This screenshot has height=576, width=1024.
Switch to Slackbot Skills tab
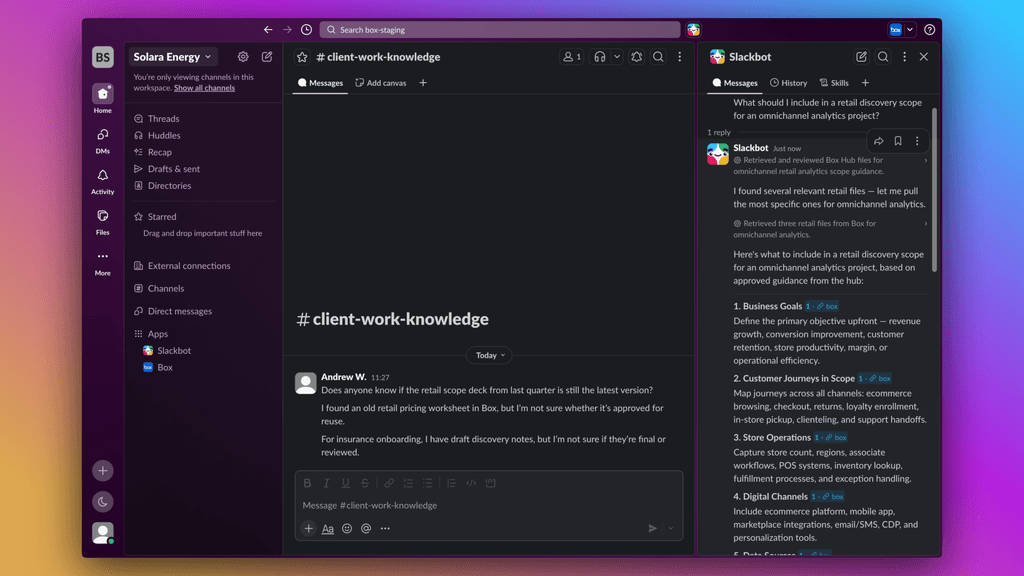[x=834, y=83]
